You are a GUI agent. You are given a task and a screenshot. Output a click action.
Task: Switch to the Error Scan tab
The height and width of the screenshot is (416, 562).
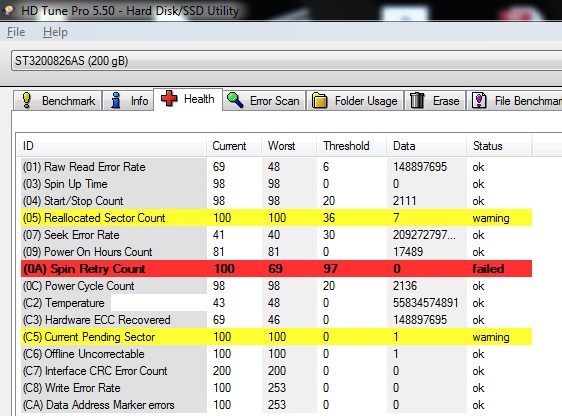click(264, 101)
